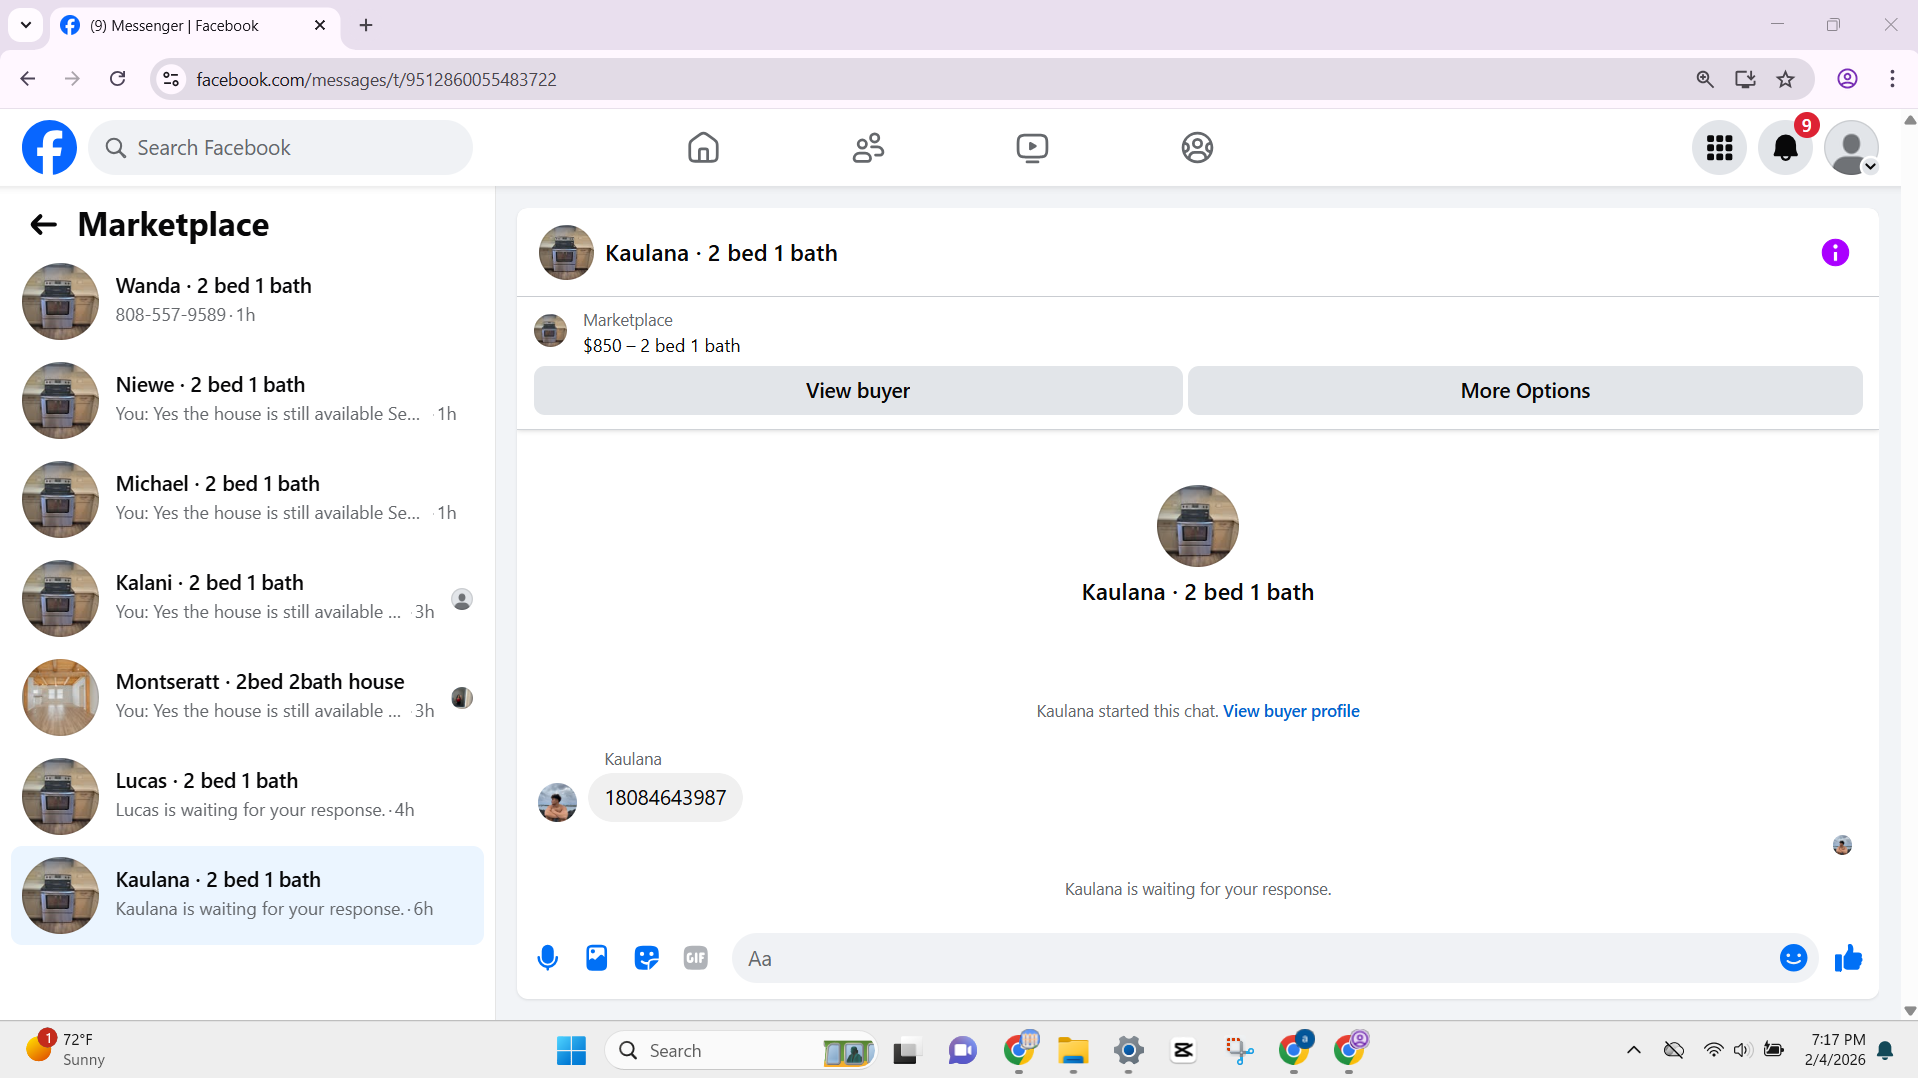Click the Facebook logo icon

49,148
